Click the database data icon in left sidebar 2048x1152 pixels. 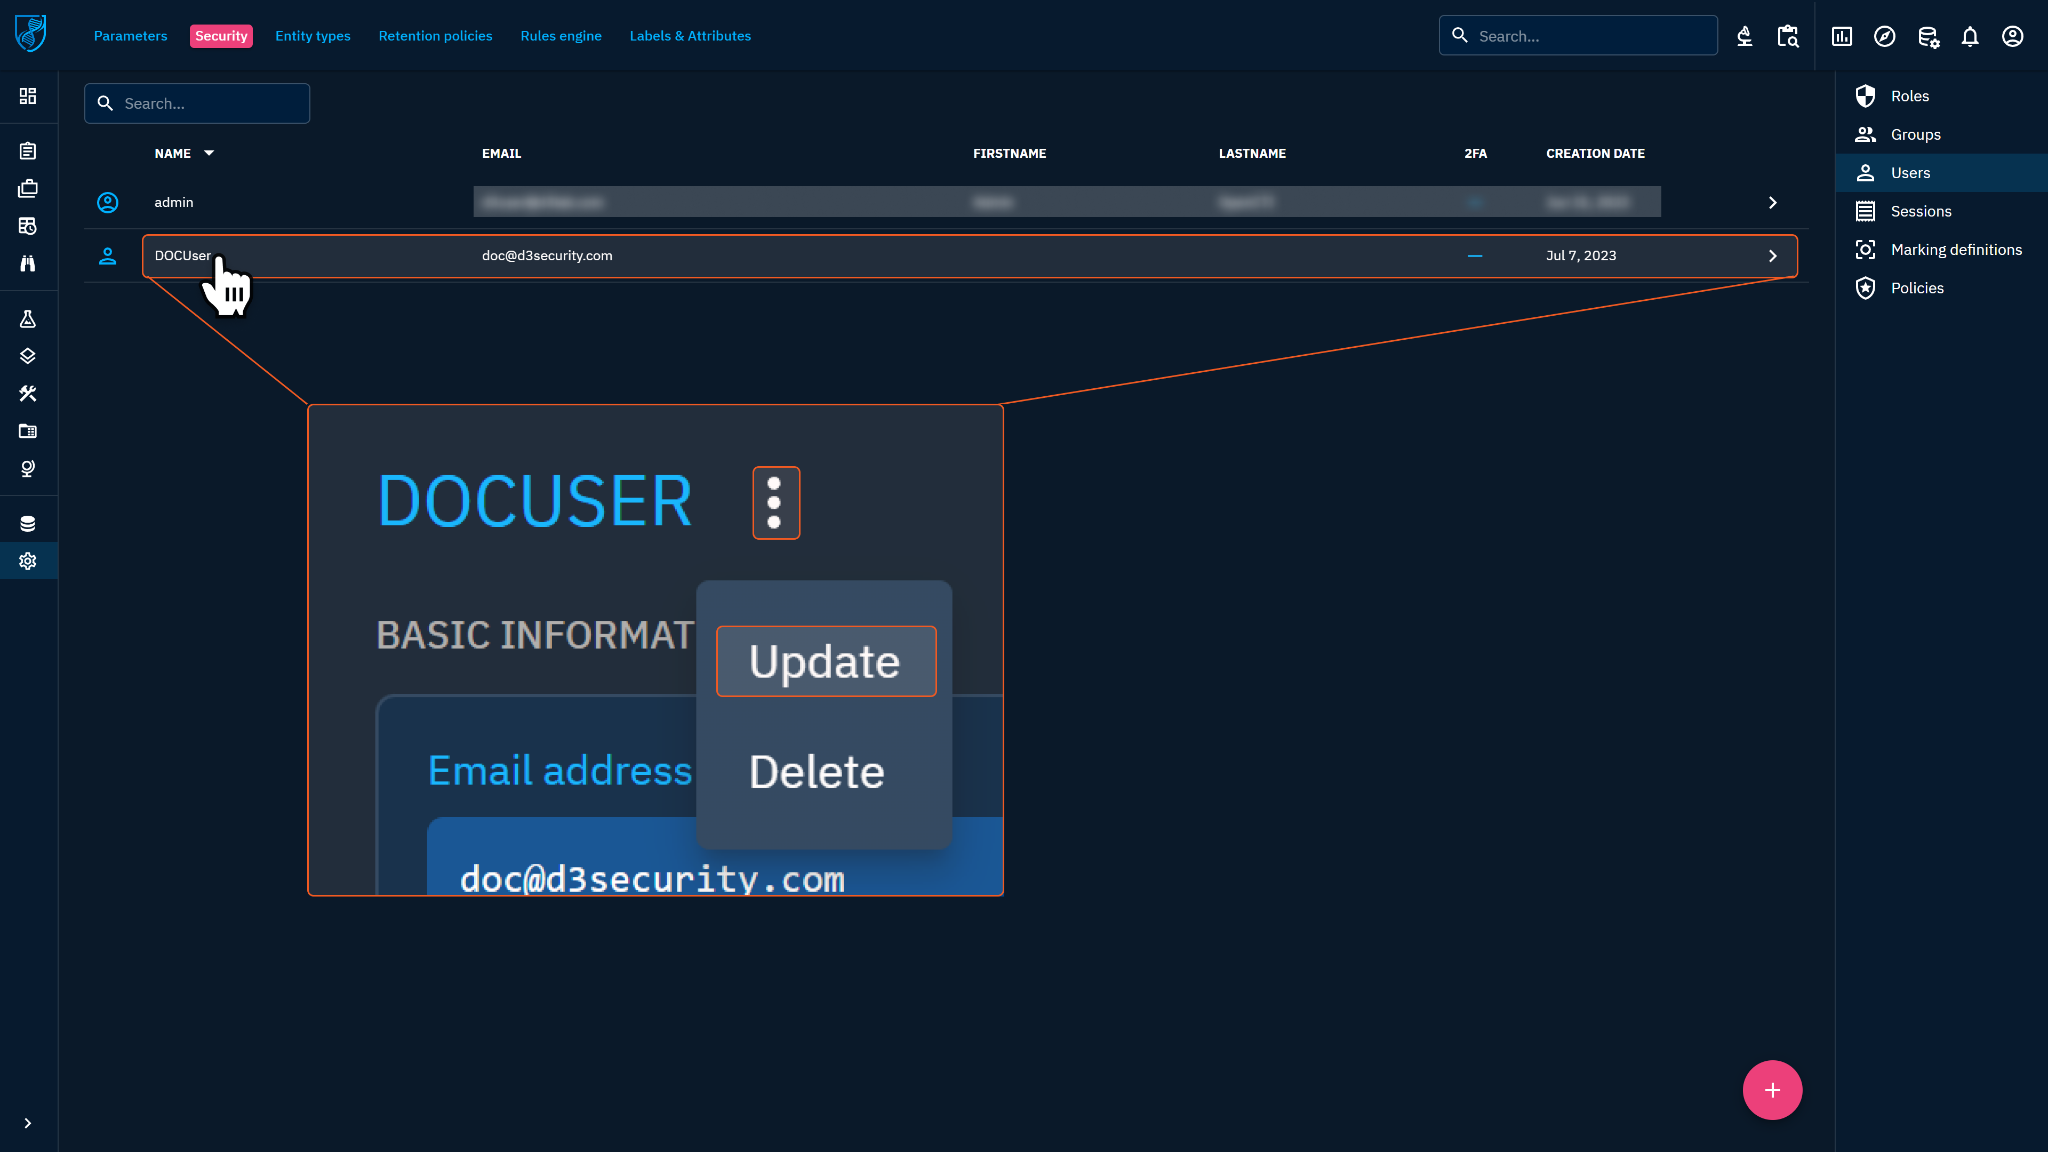(28, 524)
